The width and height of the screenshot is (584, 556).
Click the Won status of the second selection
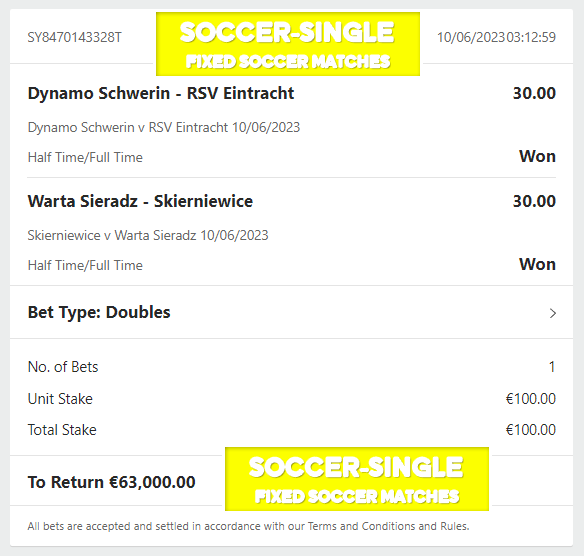point(537,264)
